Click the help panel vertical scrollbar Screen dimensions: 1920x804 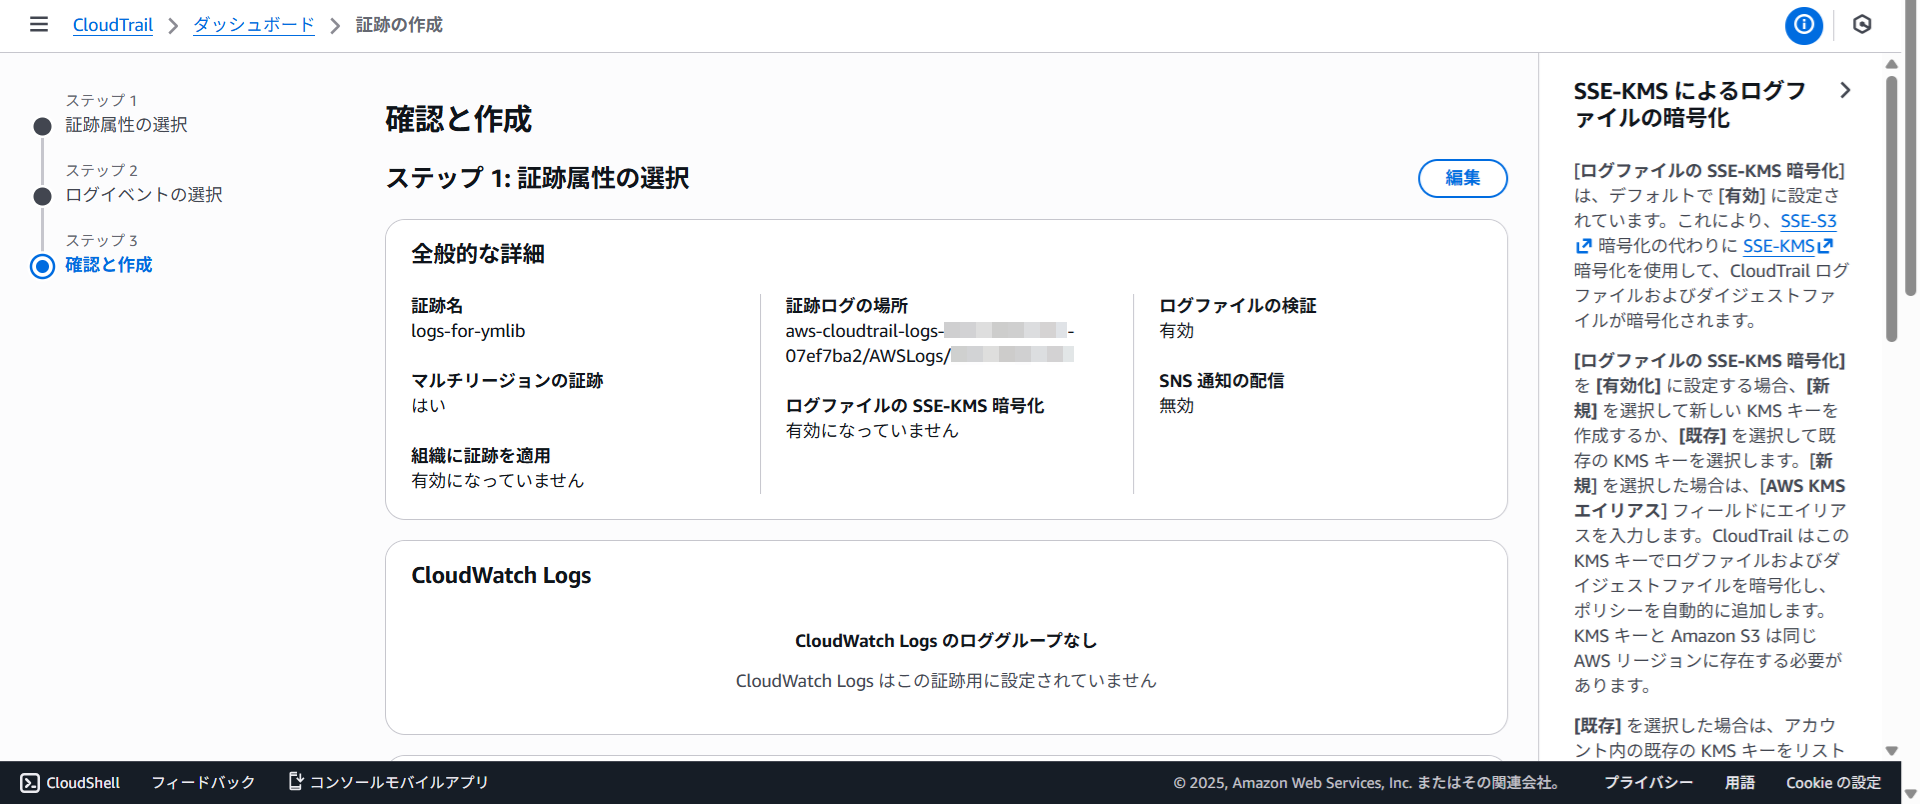pos(1891,210)
